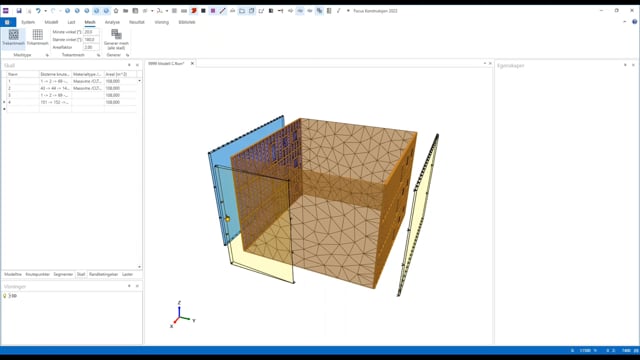Switch to the Knutepunkter bottom tab

click(x=38, y=274)
